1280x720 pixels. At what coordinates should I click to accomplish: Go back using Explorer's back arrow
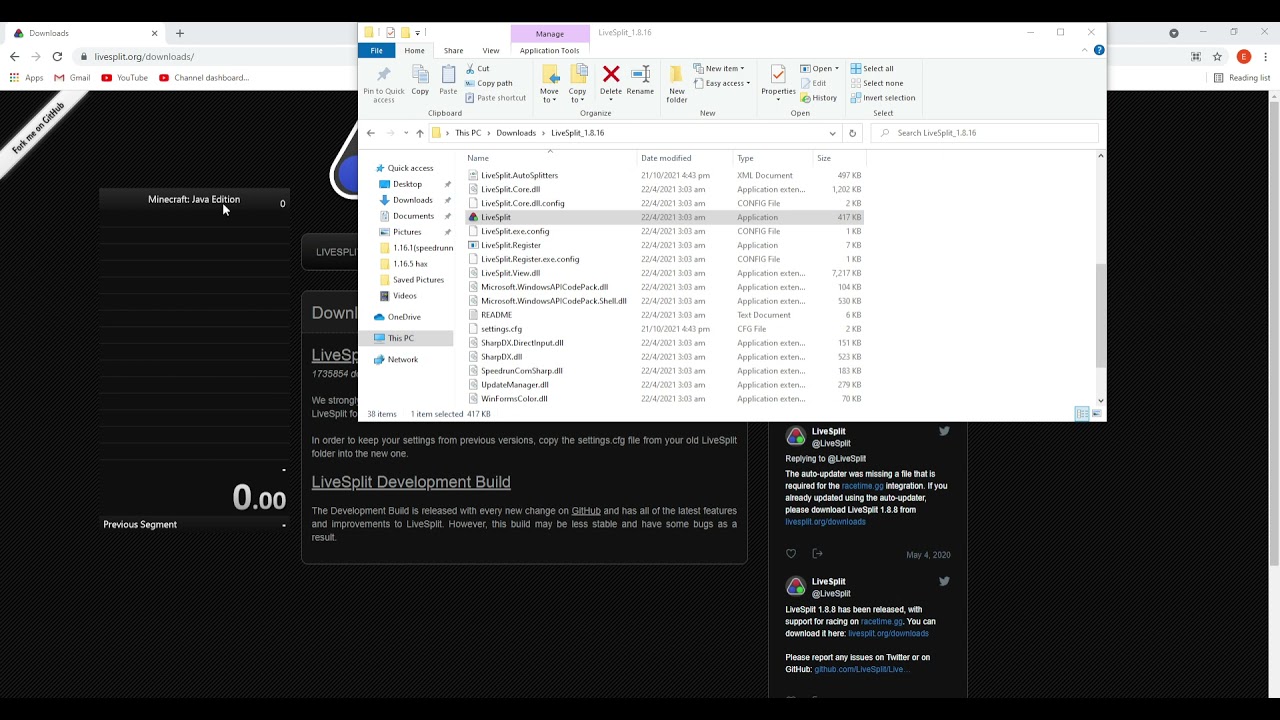point(370,133)
